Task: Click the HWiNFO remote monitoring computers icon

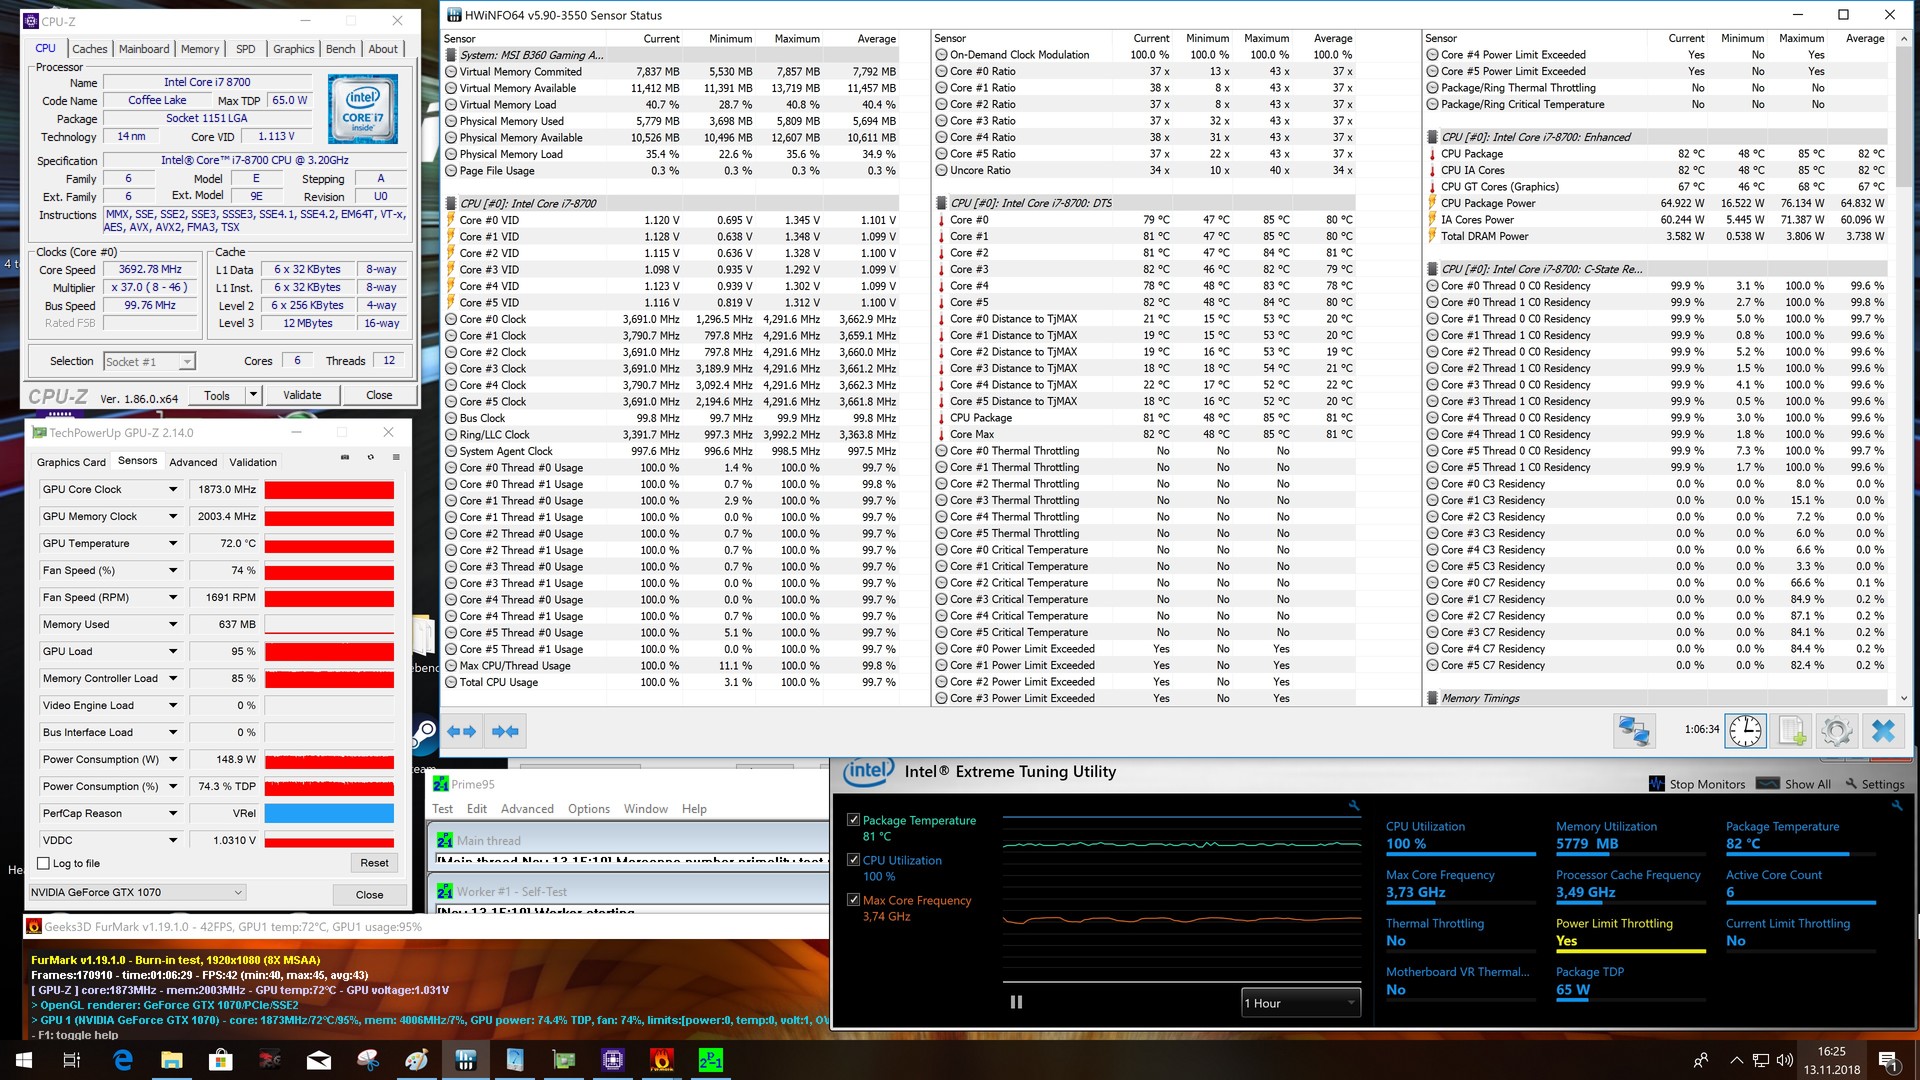Action: point(1634,731)
